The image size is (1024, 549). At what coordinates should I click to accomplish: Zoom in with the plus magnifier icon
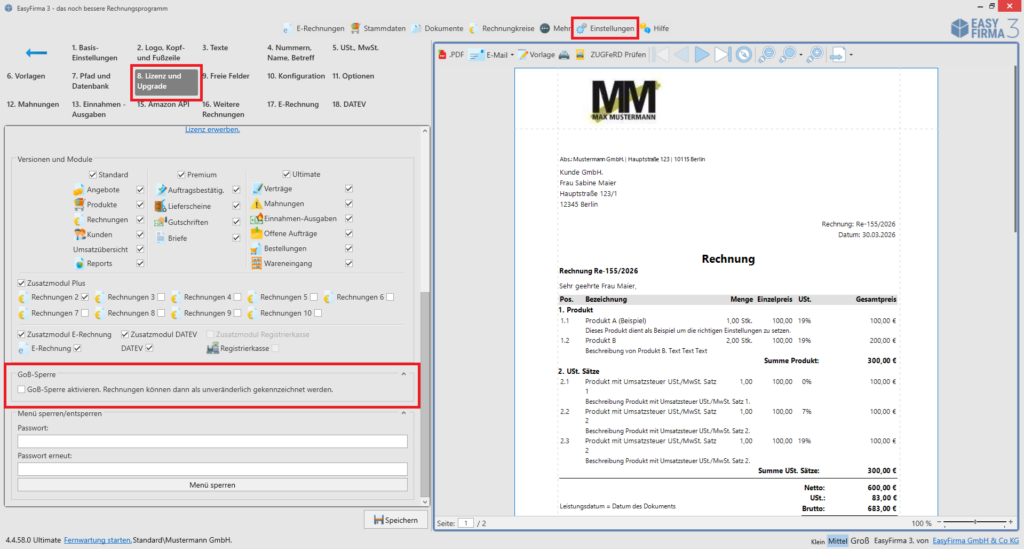coord(814,55)
